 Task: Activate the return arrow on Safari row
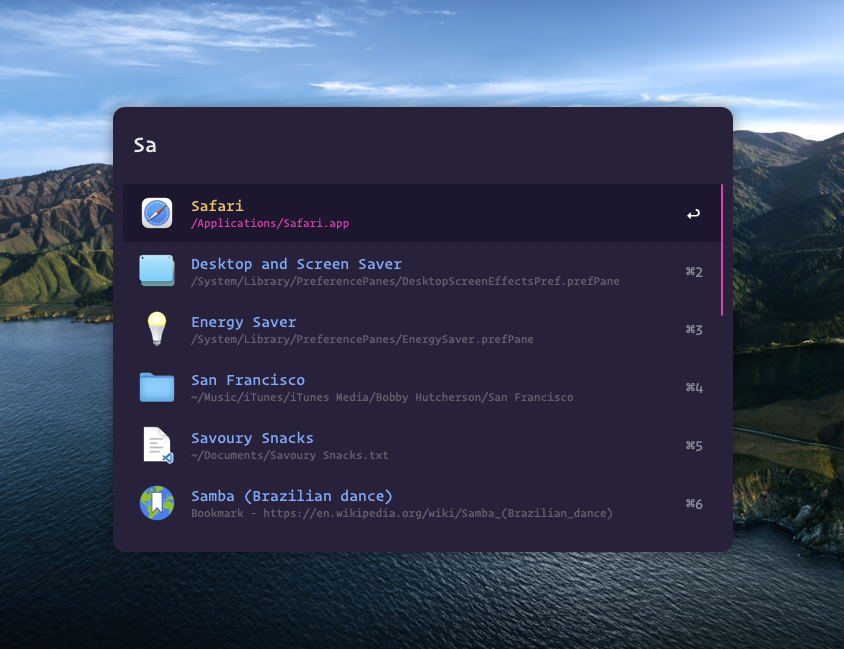693,214
